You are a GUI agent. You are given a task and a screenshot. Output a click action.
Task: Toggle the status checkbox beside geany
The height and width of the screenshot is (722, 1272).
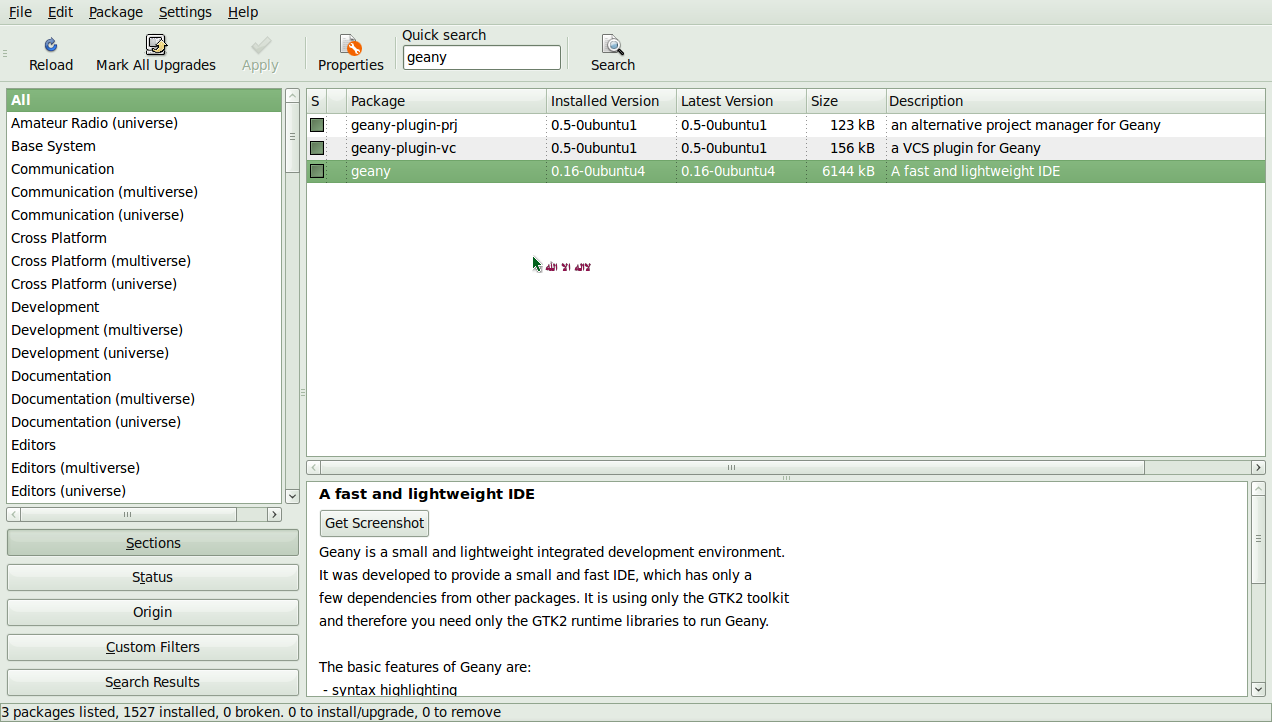point(316,171)
